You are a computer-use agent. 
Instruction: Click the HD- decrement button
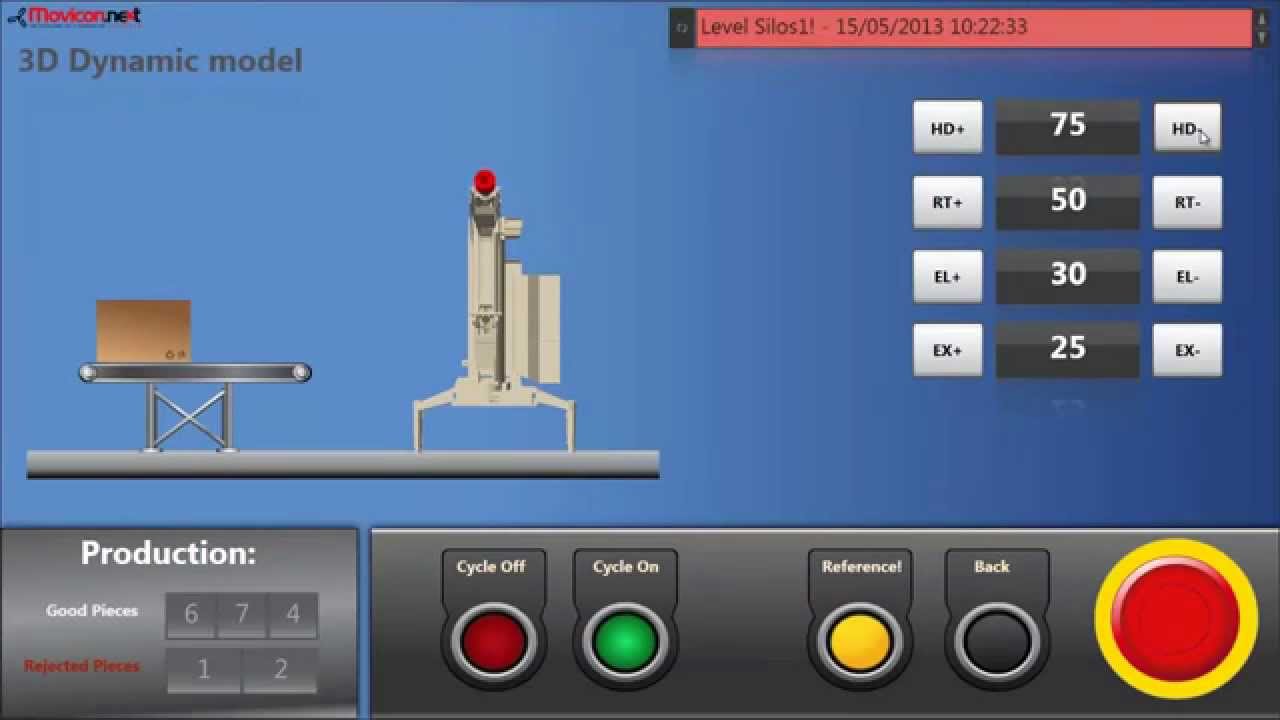(x=1187, y=128)
